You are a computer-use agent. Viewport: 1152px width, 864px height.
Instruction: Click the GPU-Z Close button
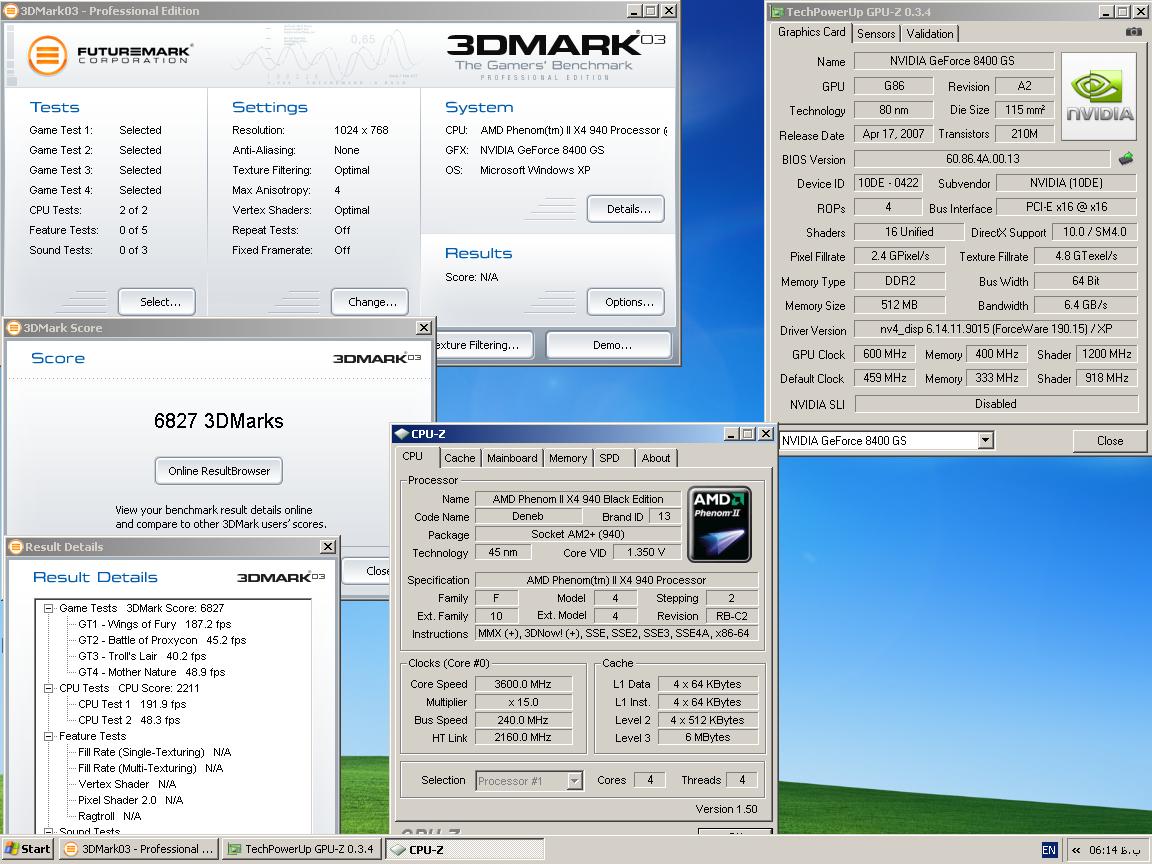1109,441
